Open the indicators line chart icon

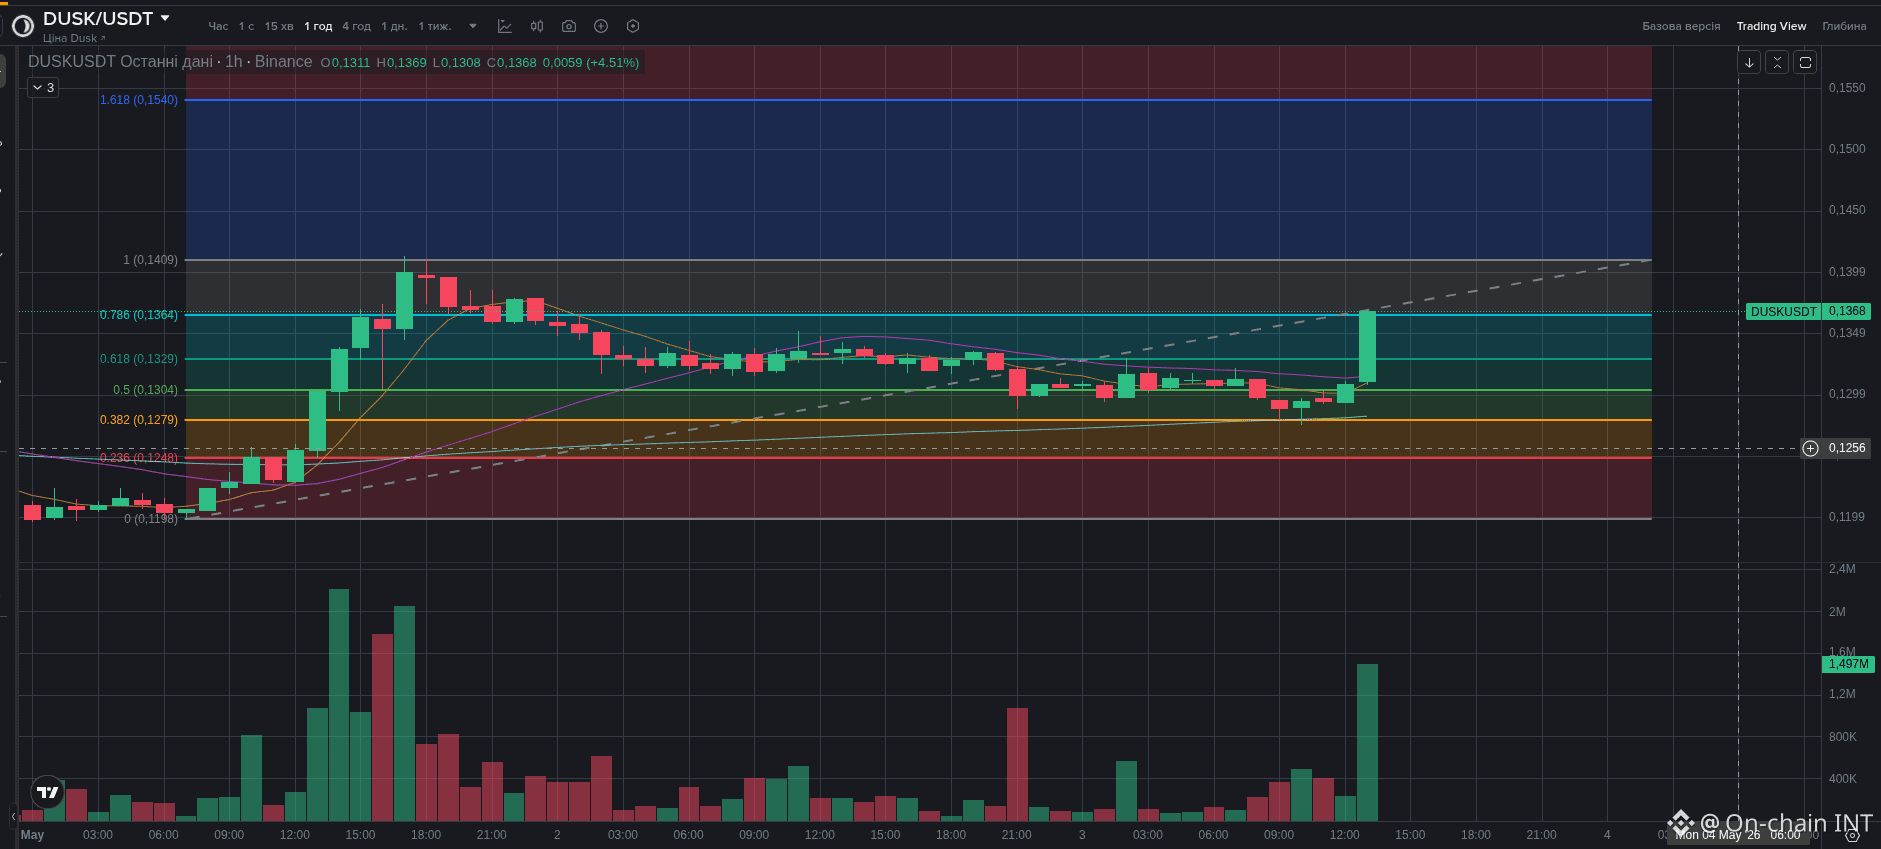pyautogui.click(x=505, y=26)
